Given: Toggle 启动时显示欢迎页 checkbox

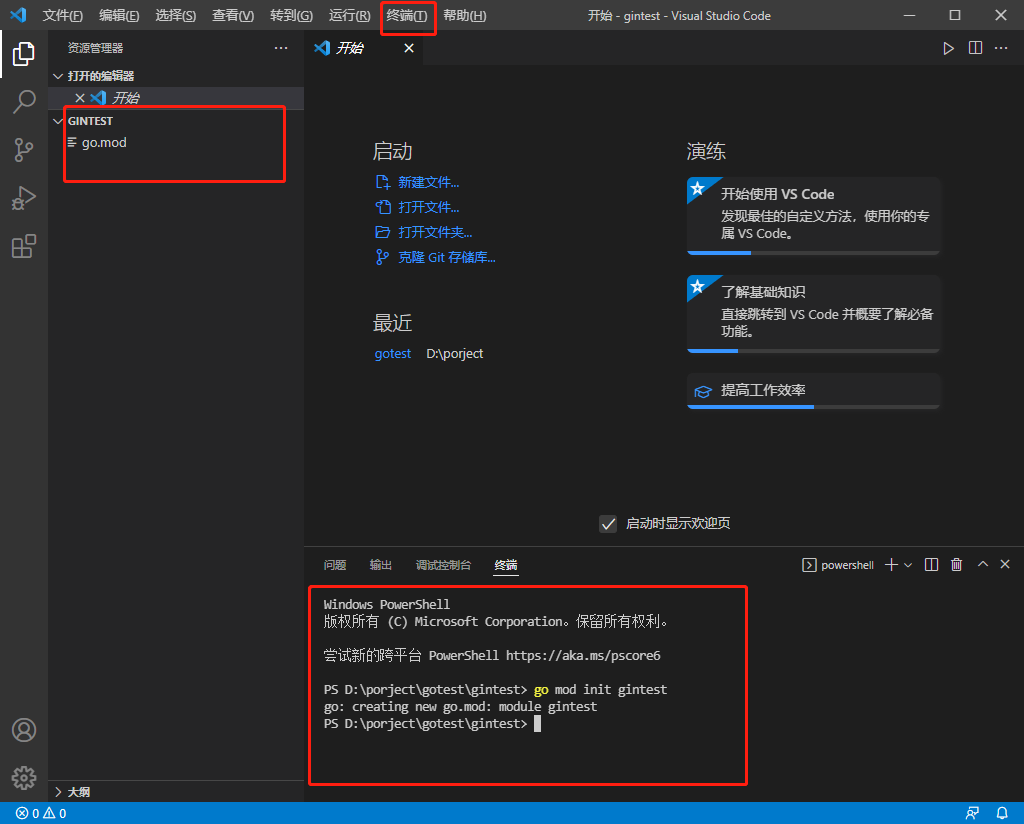Looking at the screenshot, I should tap(608, 524).
